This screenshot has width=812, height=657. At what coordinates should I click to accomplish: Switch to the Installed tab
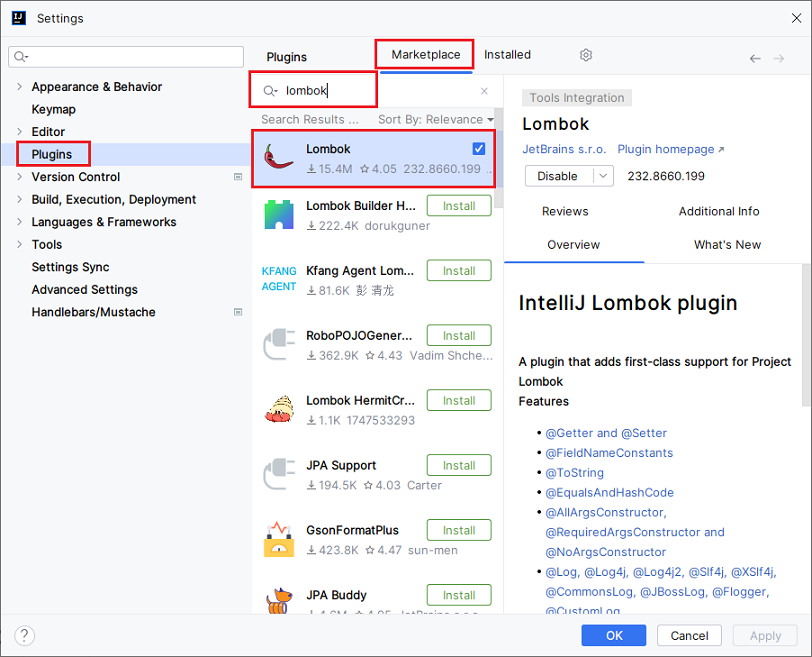pyautogui.click(x=507, y=55)
